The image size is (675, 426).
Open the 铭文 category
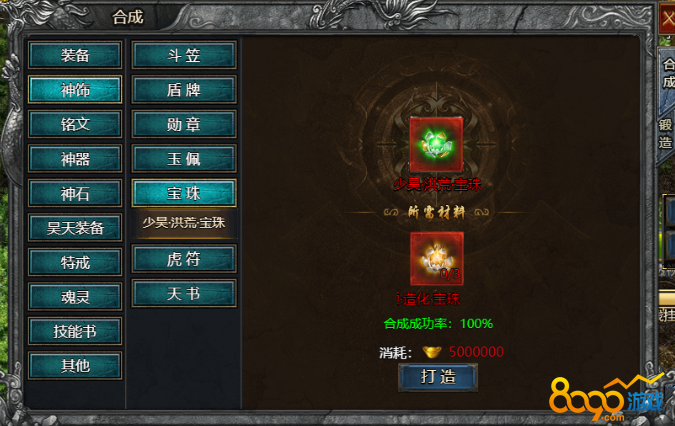(75, 124)
